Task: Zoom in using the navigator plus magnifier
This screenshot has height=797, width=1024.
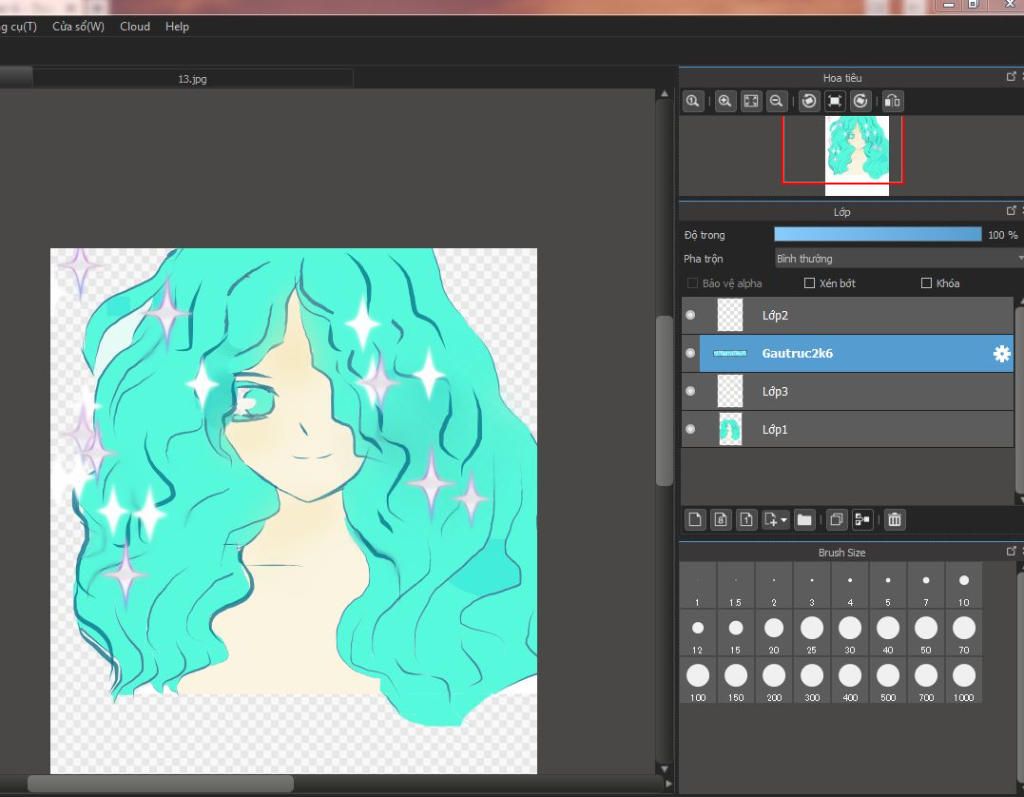Action: 725,101
